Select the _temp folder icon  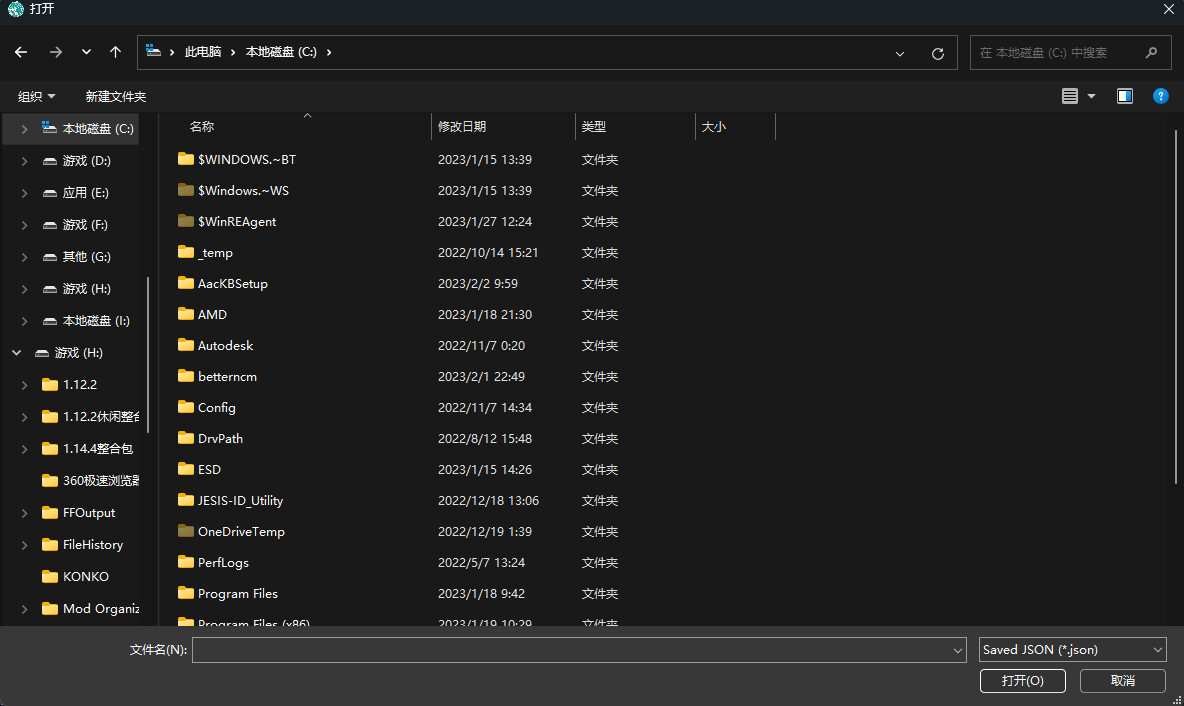(186, 251)
